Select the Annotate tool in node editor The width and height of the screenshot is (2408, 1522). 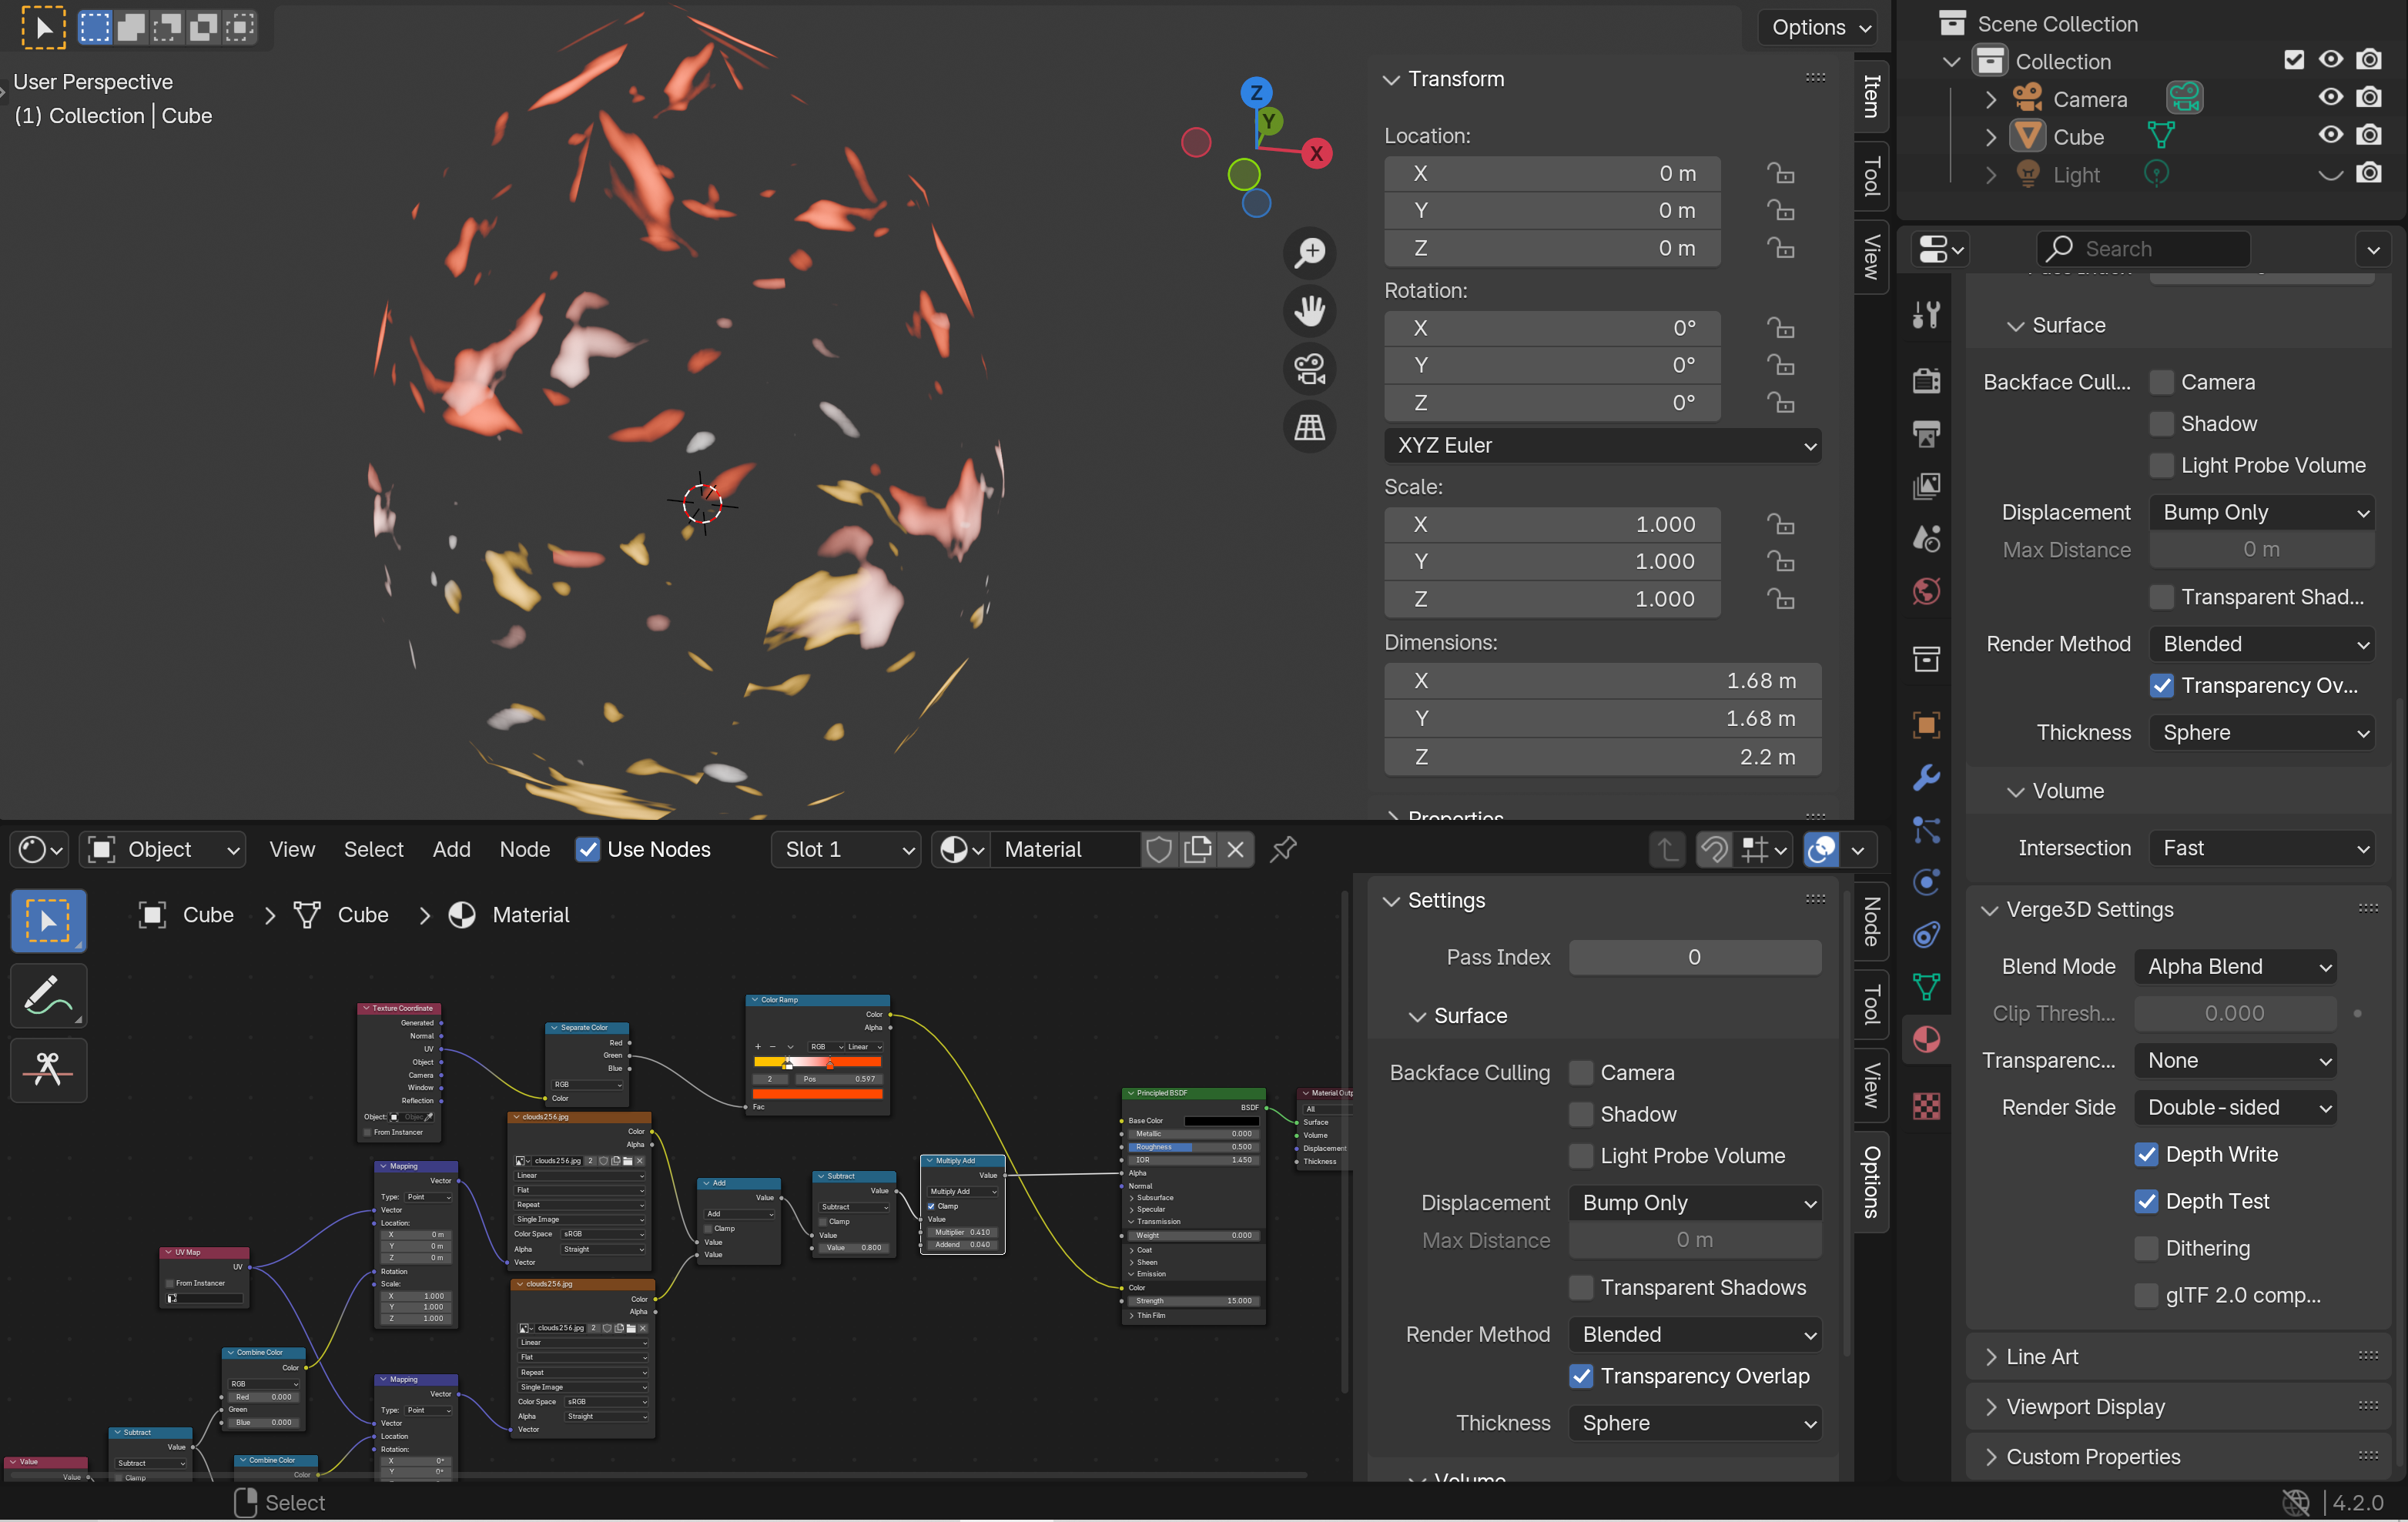[x=48, y=996]
